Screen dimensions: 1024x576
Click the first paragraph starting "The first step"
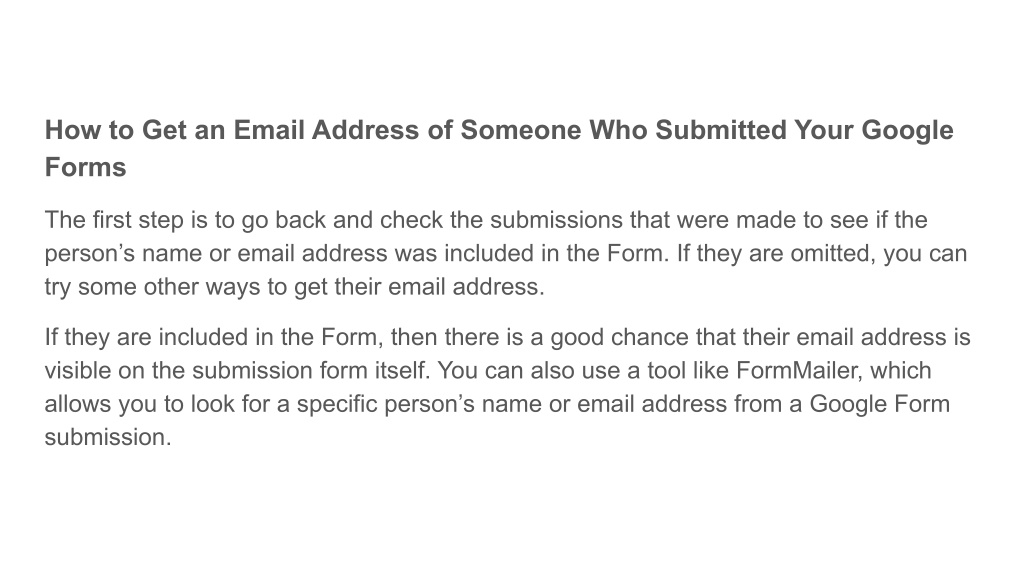505,253
